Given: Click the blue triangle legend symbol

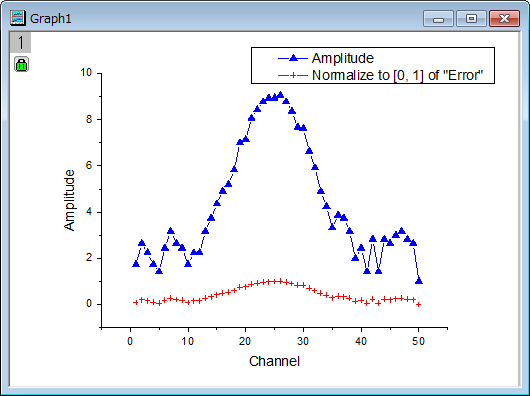Looking at the screenshot, I should [x=293, y=58].
